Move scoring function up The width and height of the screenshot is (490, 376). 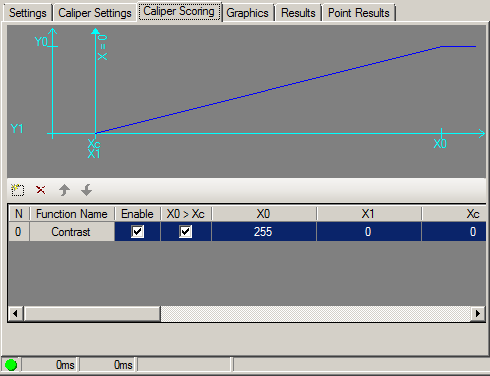[x=64, y=190]
